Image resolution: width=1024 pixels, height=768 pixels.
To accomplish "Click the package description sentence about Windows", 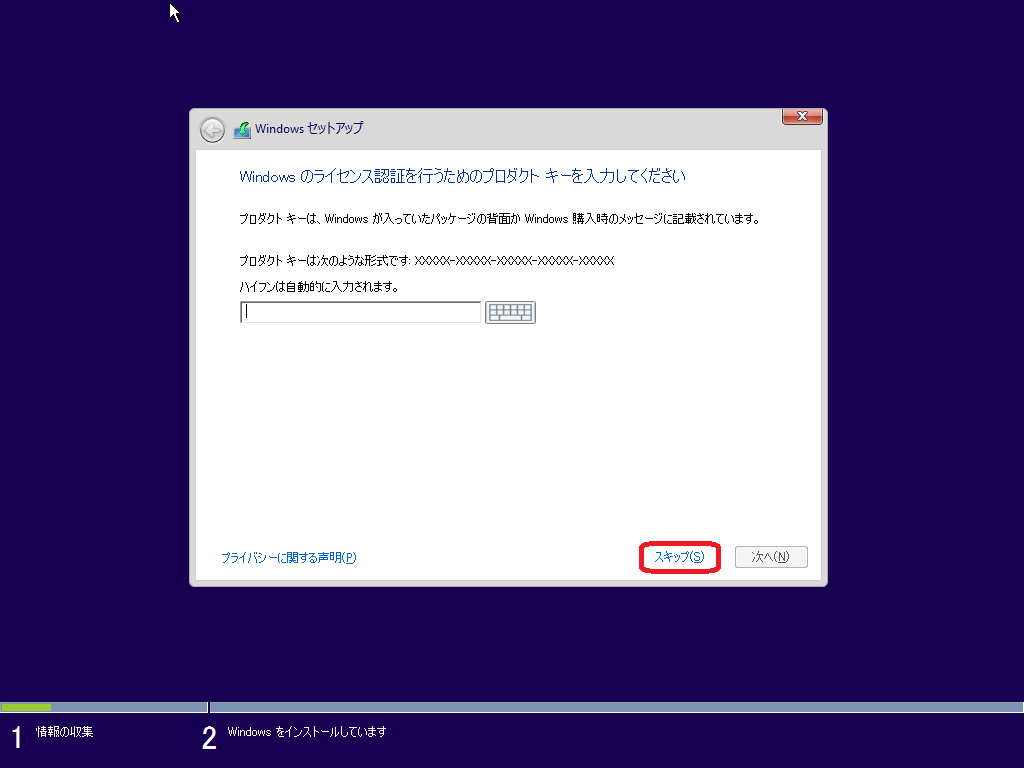I will coord(500,219).
